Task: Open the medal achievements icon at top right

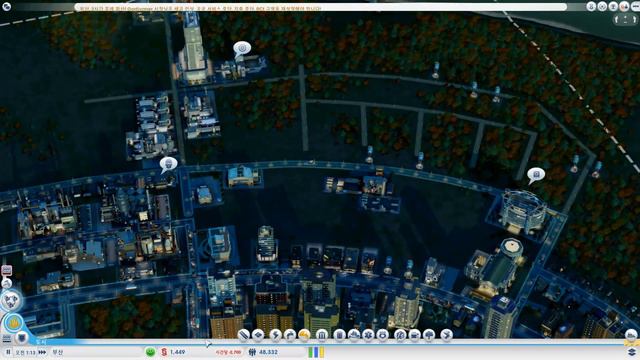Action: click(x=591, y=6)
